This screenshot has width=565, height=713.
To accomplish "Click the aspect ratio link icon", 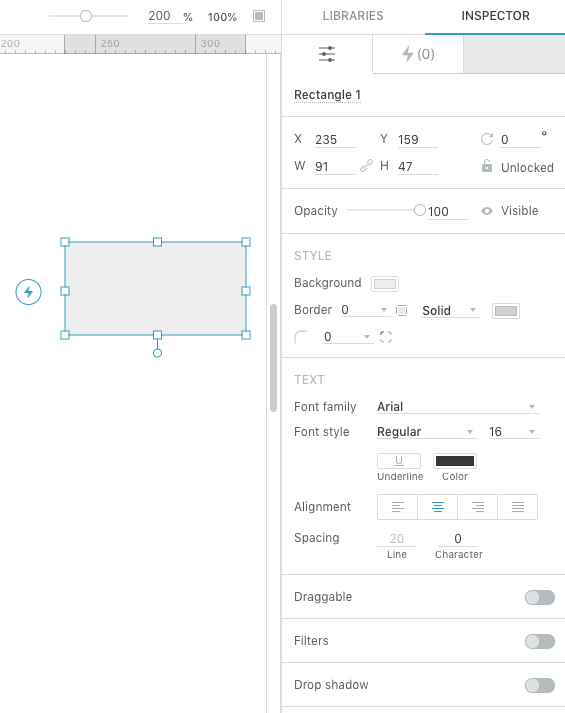I will coord(366,166).
